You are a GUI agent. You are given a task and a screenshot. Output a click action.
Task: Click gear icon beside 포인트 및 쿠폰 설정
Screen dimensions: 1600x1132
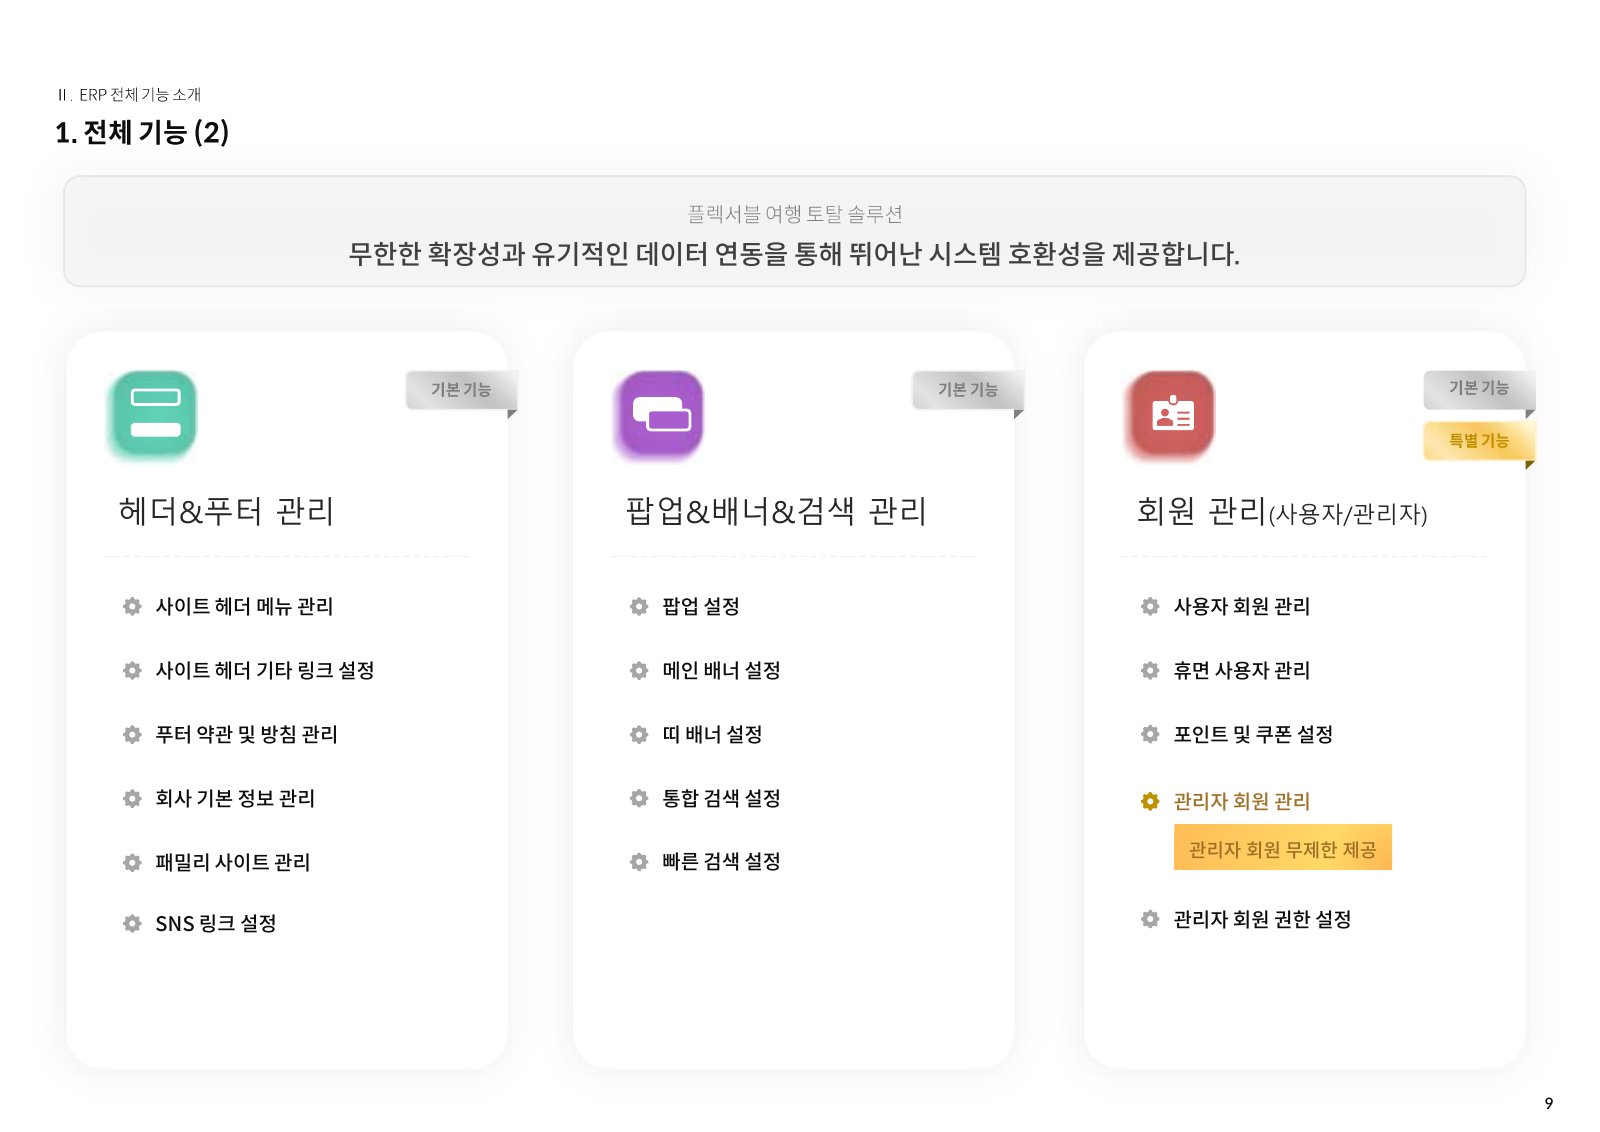click(1150, 734)
